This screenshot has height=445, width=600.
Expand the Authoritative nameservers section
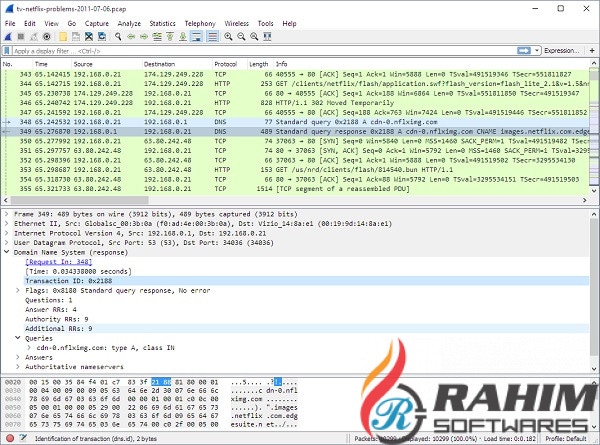[x=18, y=367]
